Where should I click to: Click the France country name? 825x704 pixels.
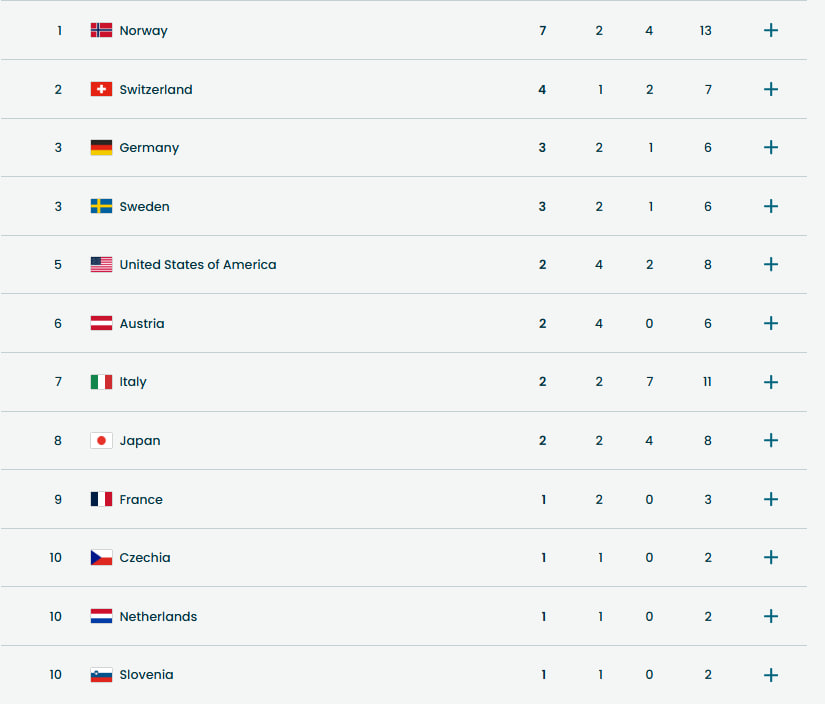[141, 499]
